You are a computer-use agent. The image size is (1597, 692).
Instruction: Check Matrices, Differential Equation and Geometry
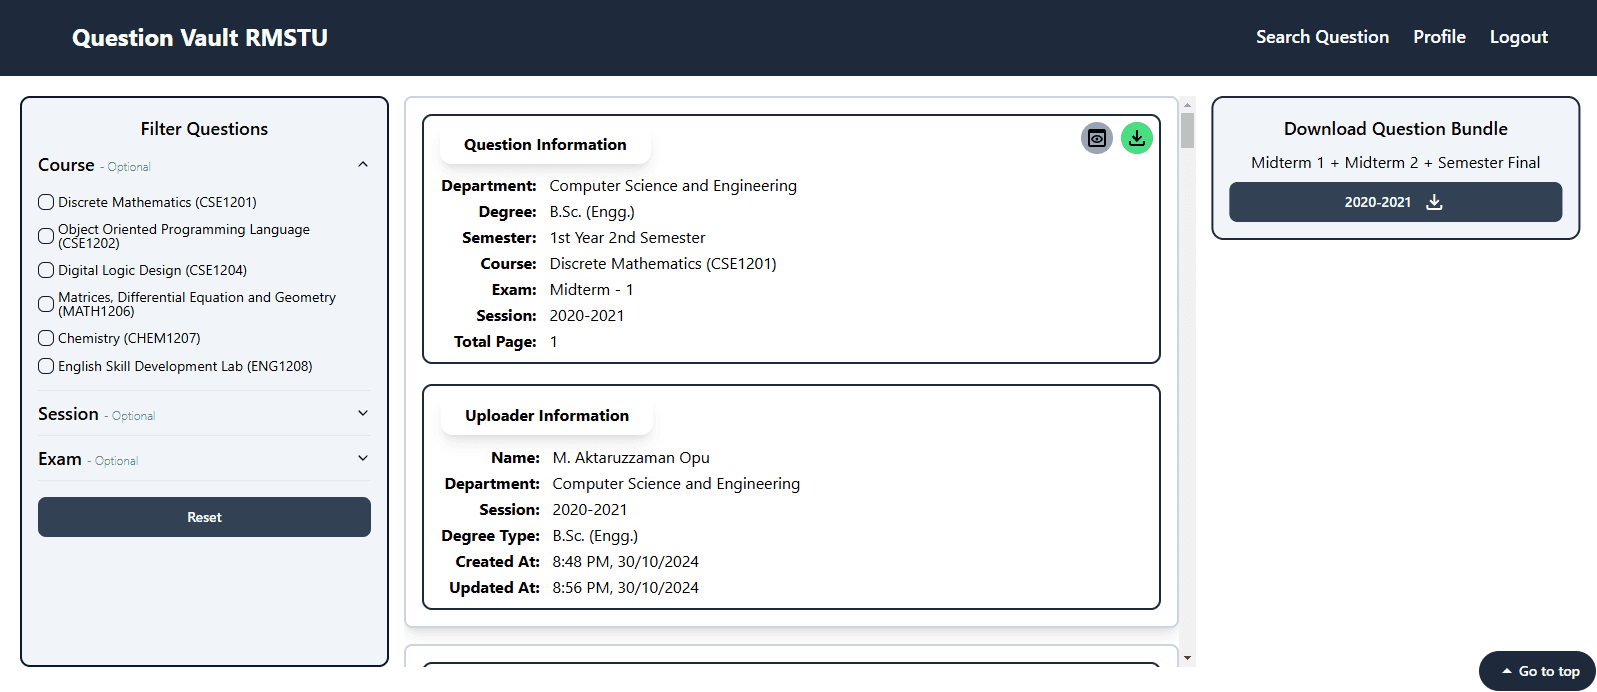[46, 304]
